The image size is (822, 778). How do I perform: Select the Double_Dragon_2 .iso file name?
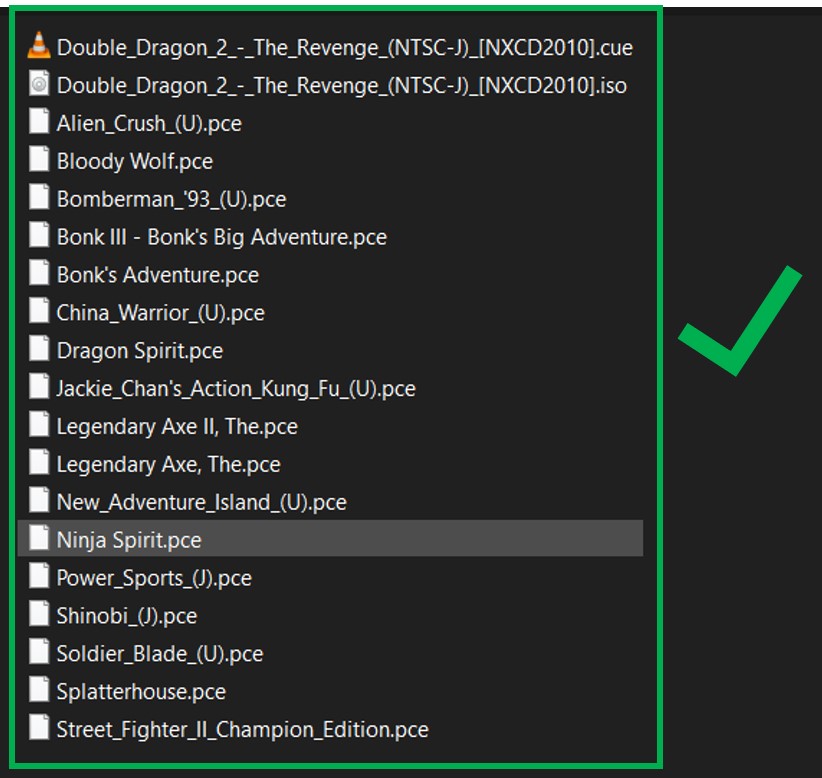(x=341, y=85)
